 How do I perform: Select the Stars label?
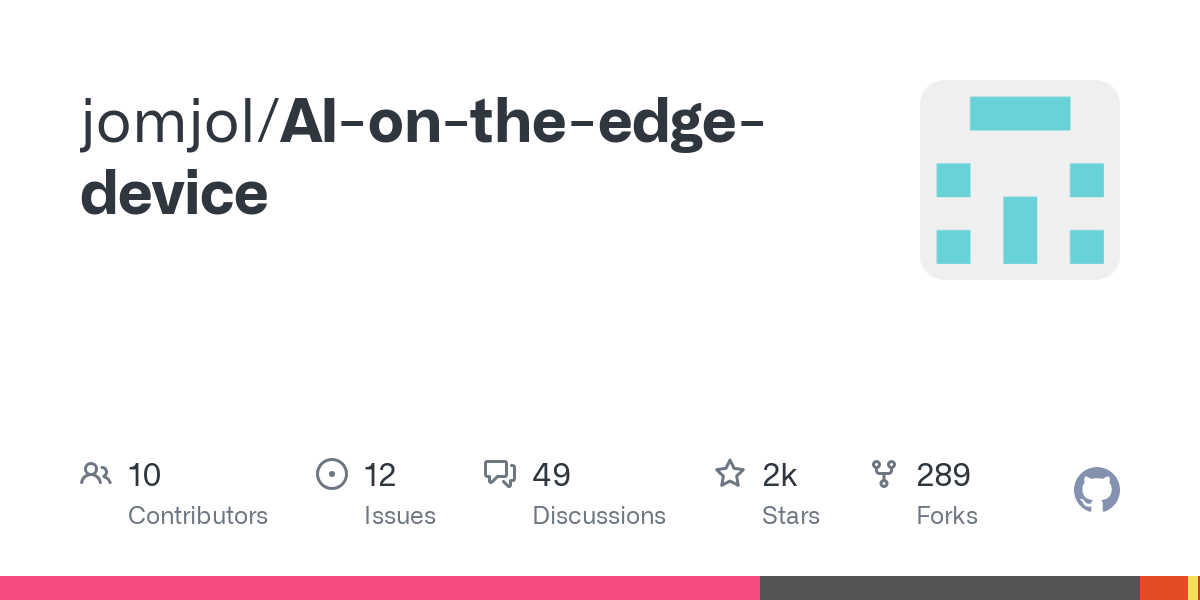[791, 516]
